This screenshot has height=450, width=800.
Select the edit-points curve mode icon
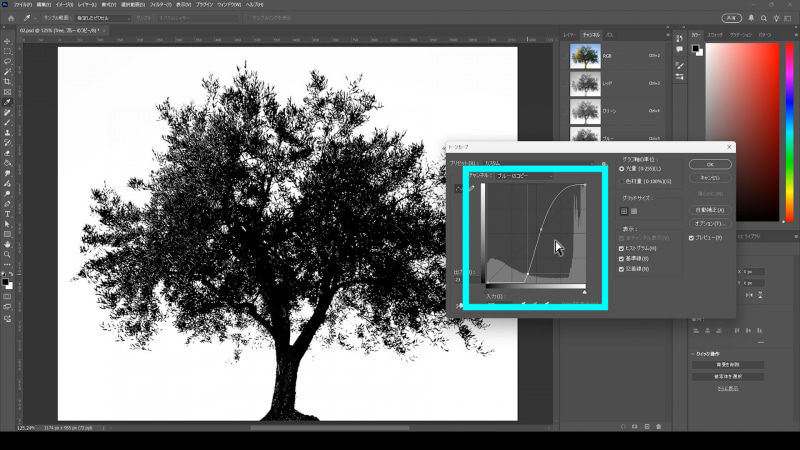point(459,189)
